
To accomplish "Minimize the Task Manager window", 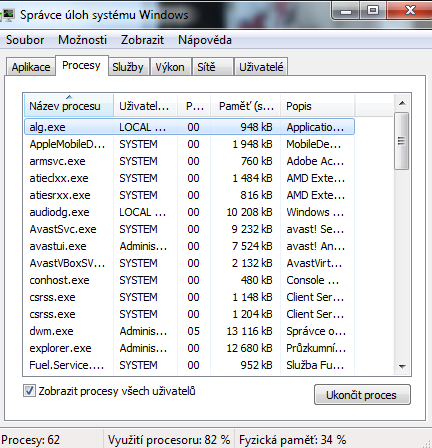I will [346, 11].
